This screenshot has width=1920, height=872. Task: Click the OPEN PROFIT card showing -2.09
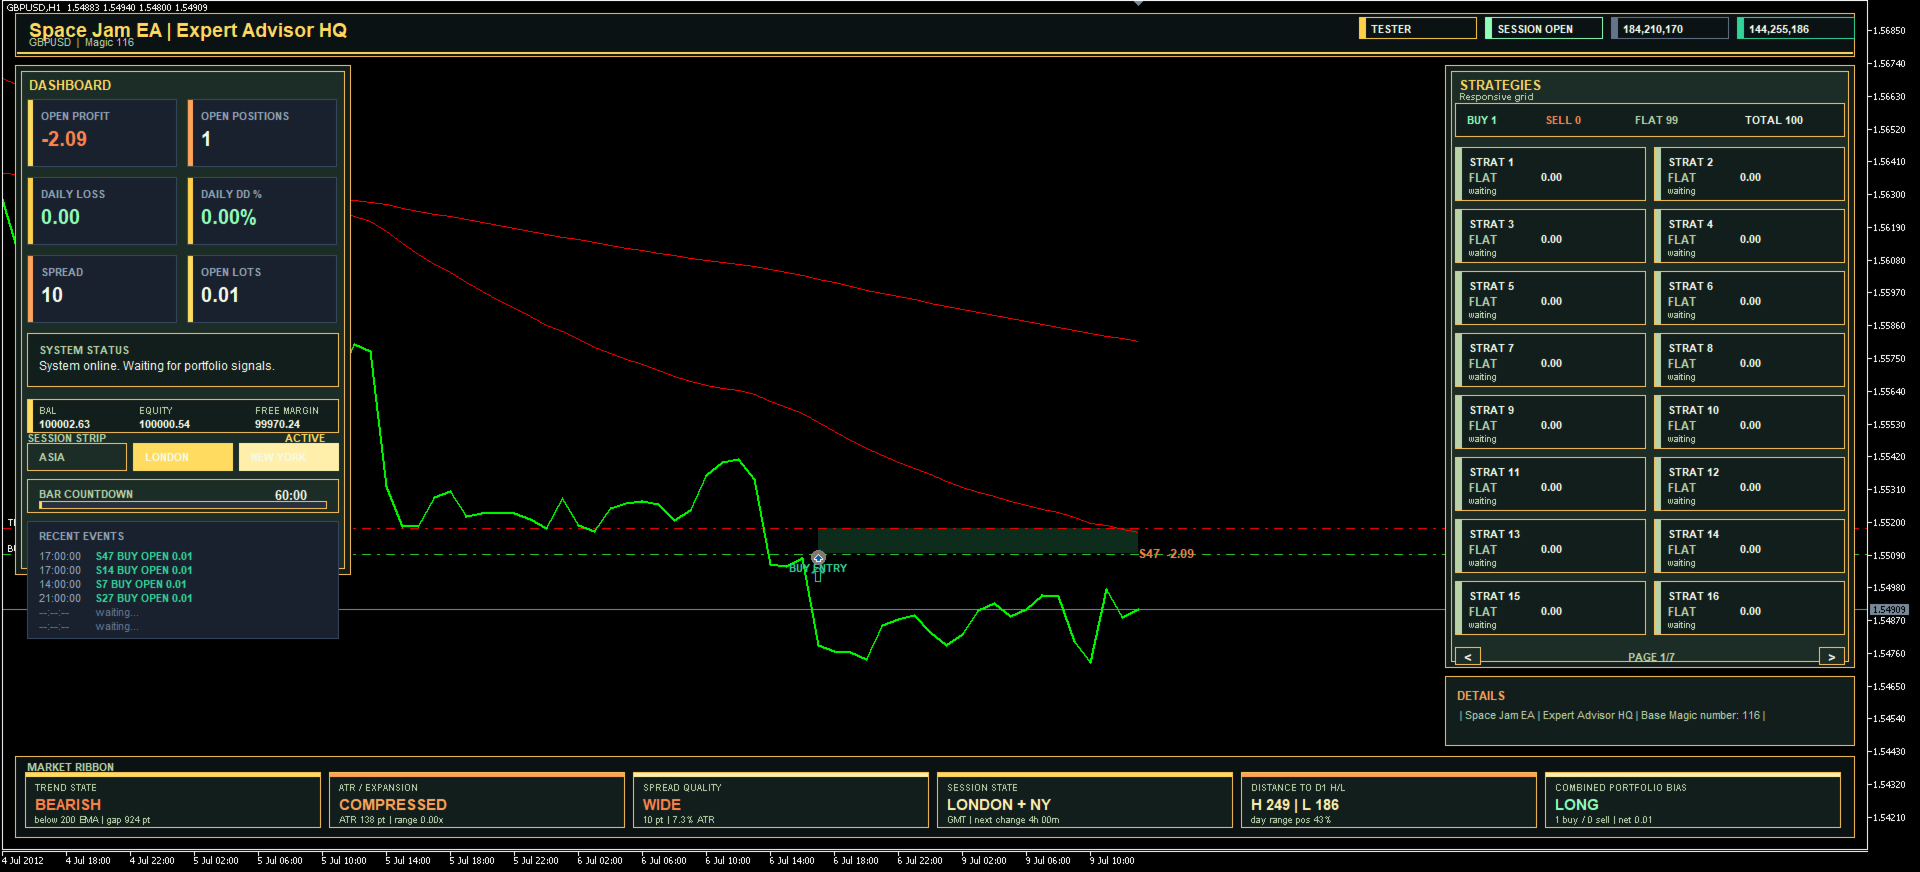click(103, 133)
